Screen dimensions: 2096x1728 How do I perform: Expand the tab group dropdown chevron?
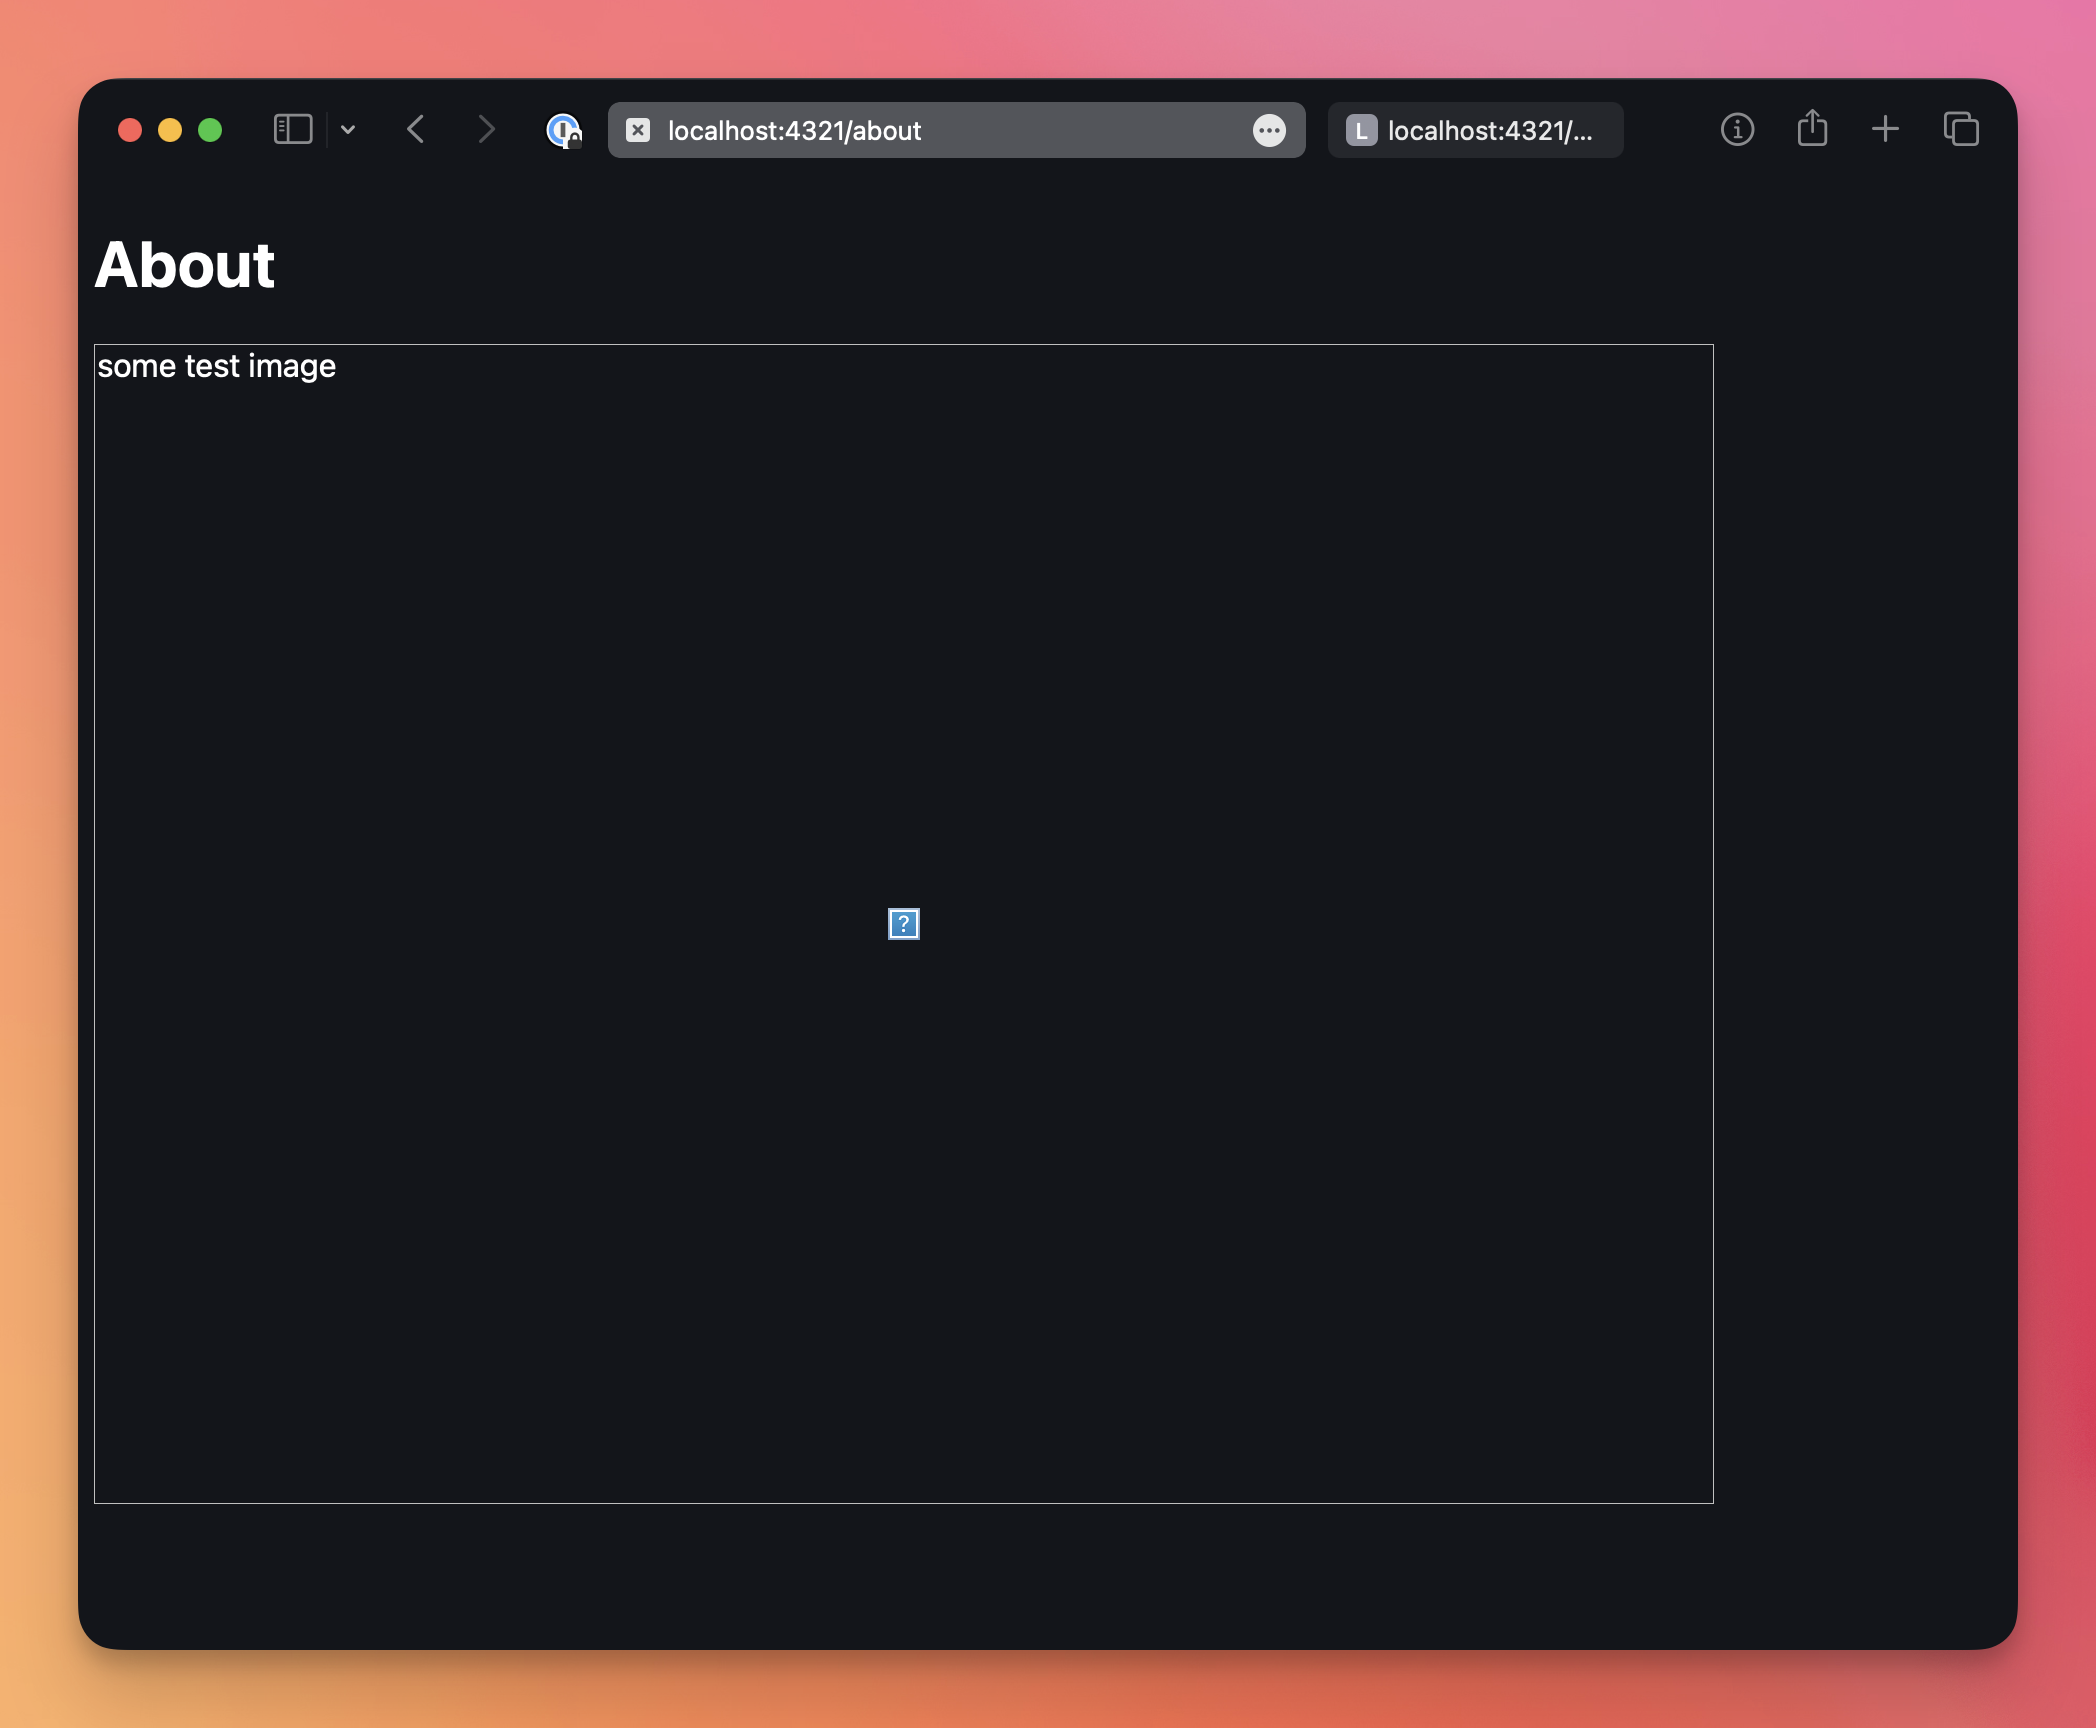click(348, 130)
